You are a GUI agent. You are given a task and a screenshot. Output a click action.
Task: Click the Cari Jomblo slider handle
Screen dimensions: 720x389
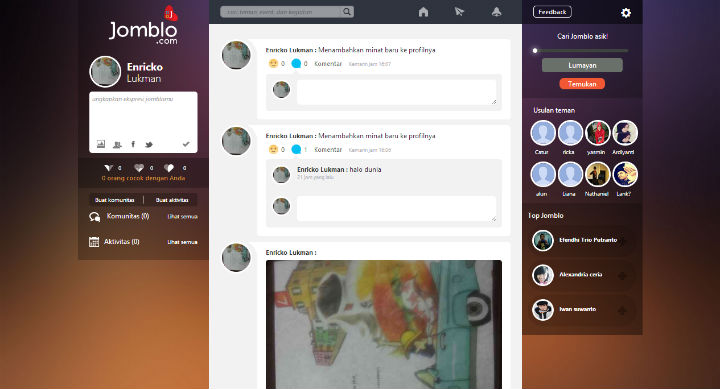(535, 51)
